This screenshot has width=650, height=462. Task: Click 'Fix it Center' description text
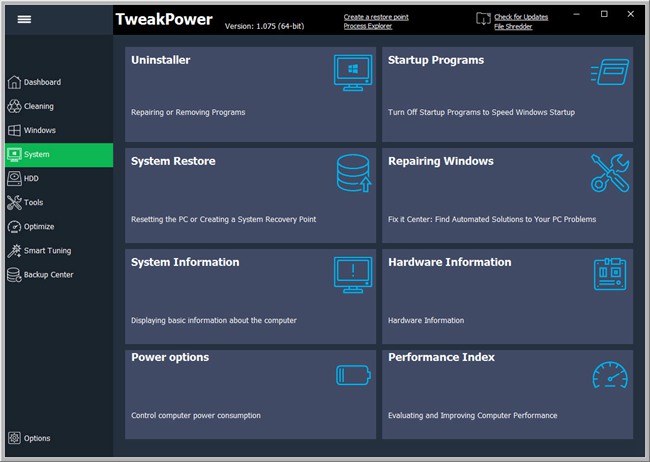[492, 219]
